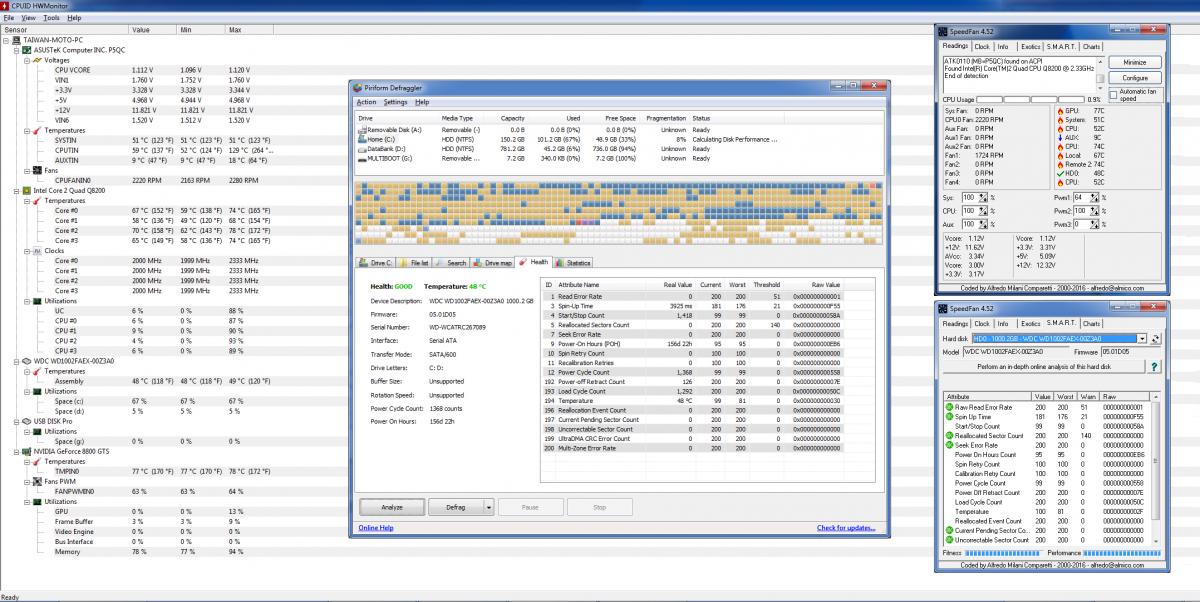Collapse the ASUSTeK Computer INC. P5QC node
Viewport: 1200px width, 602px height.
click(x=18, y=49)
